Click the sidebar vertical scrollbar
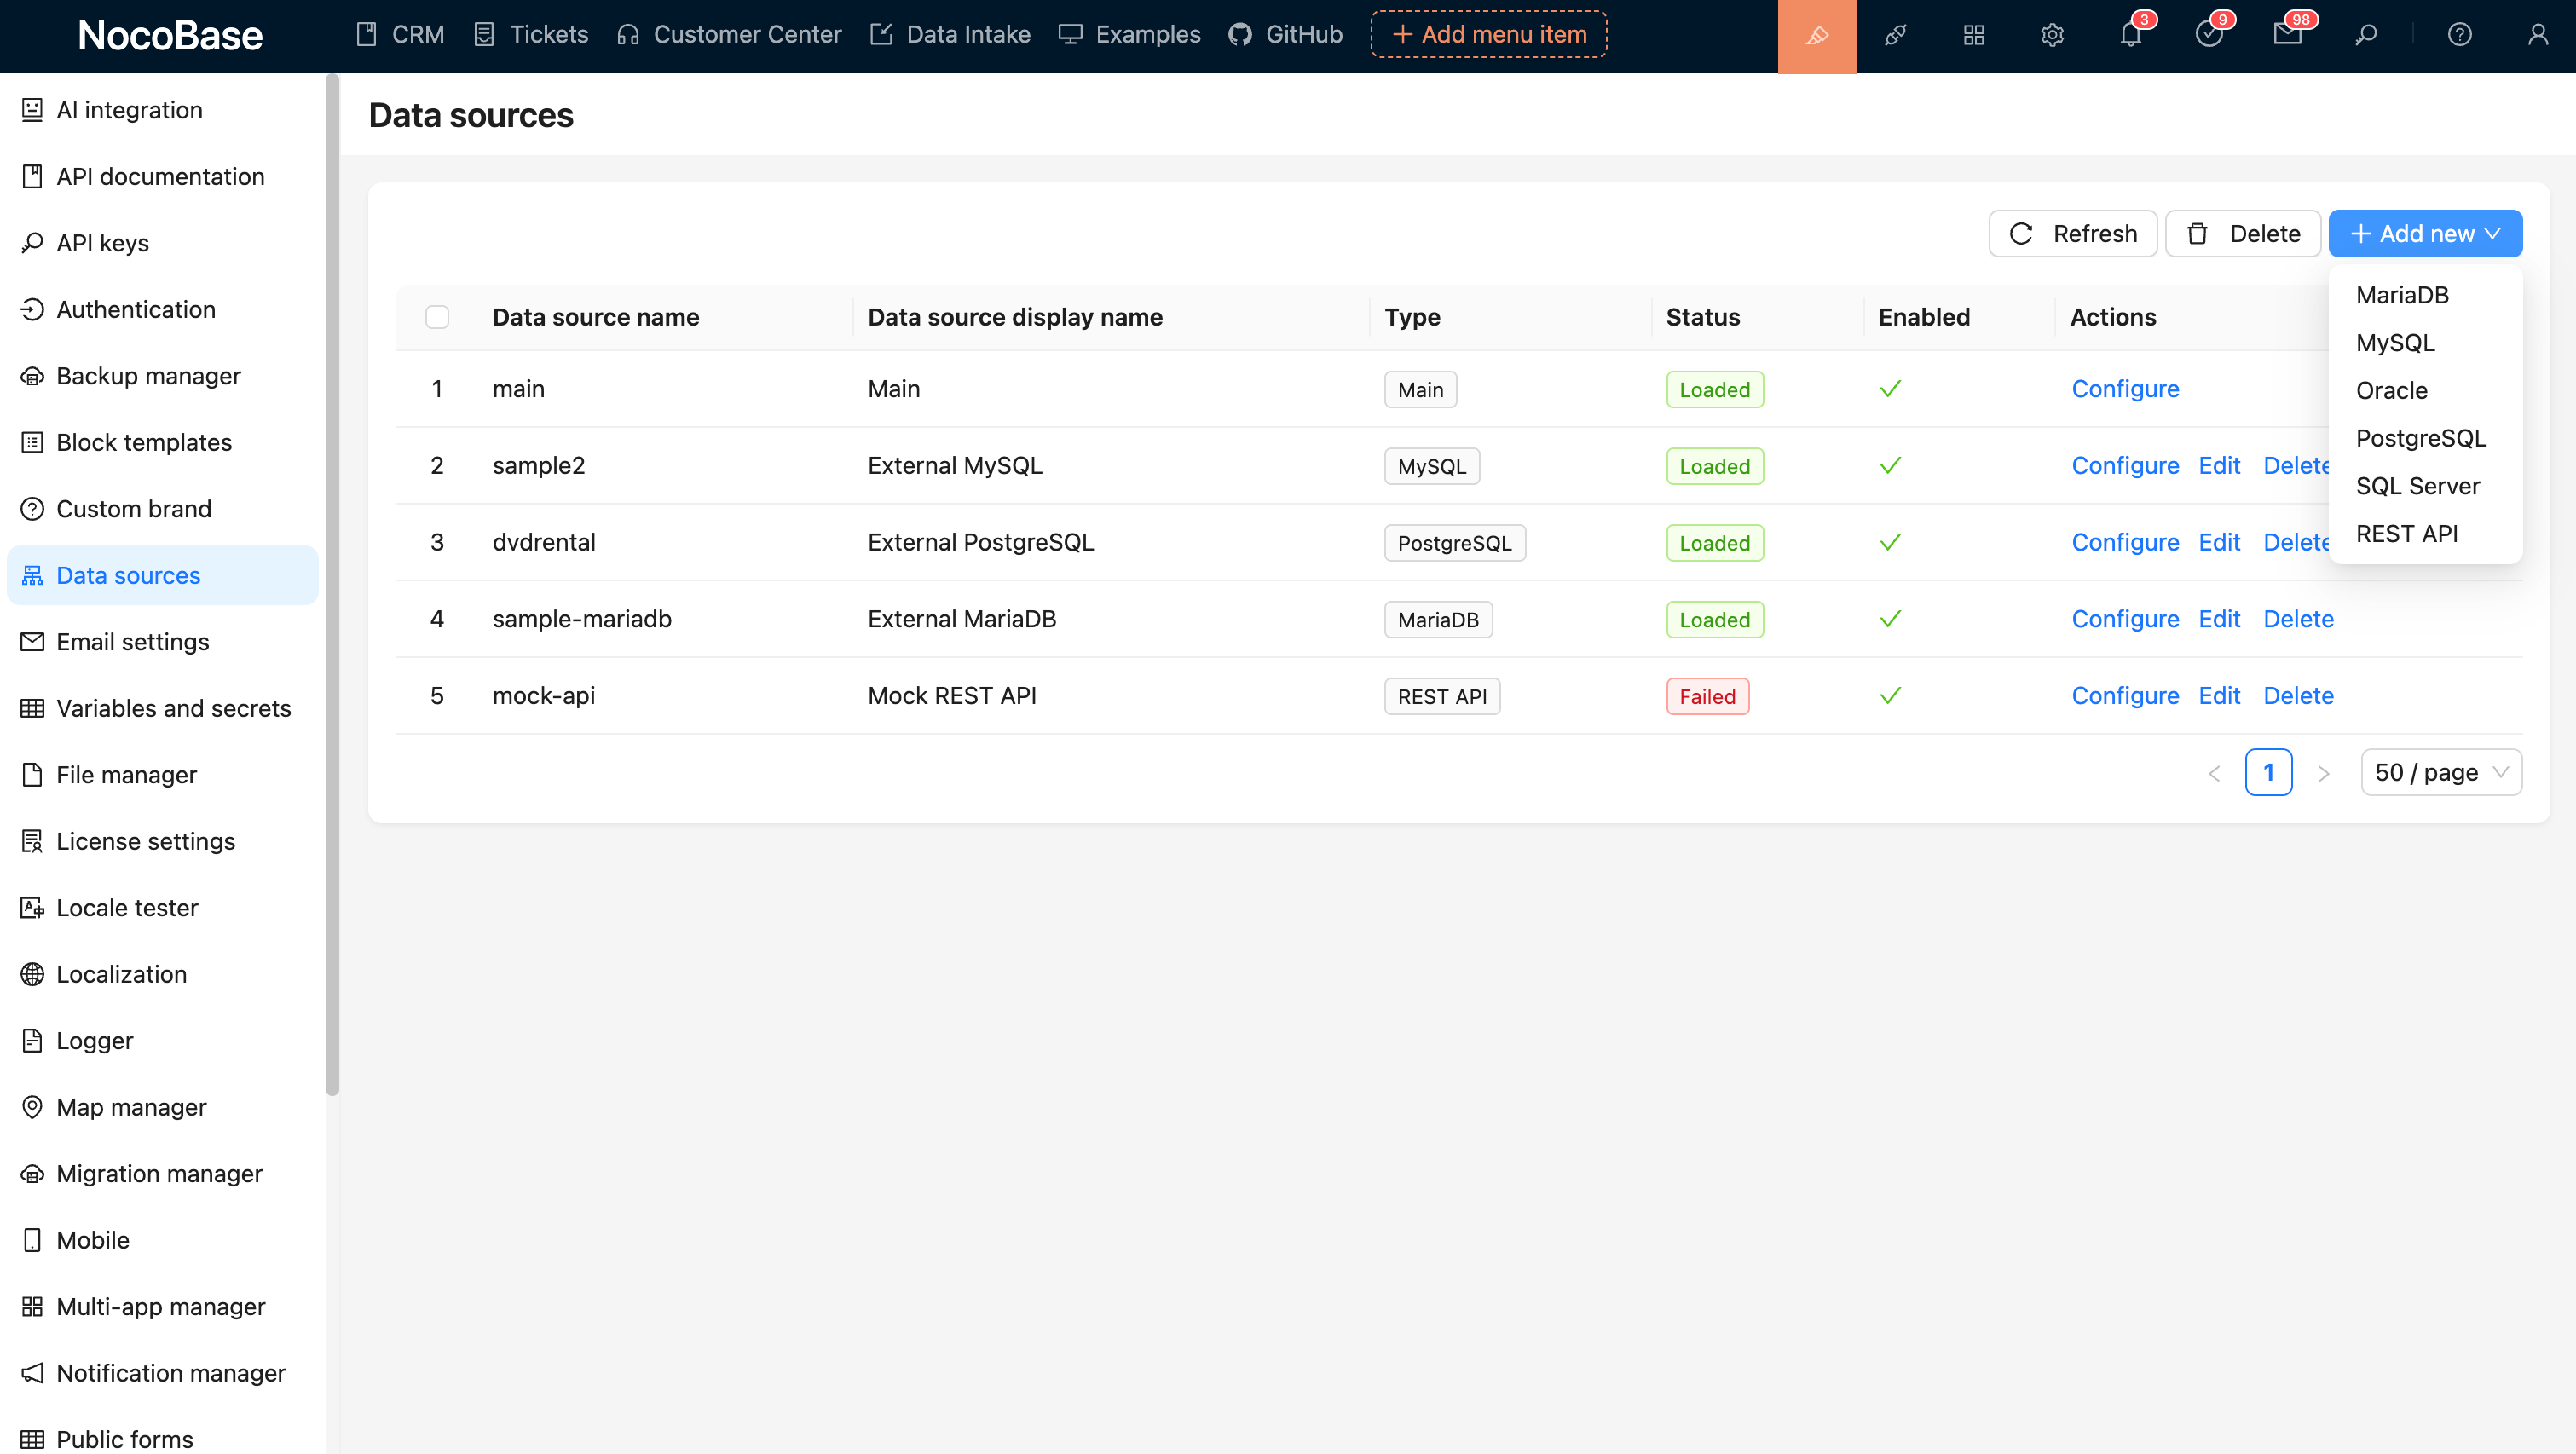The width and height of the screenshot is (2576, 1454). pos(332,585)
